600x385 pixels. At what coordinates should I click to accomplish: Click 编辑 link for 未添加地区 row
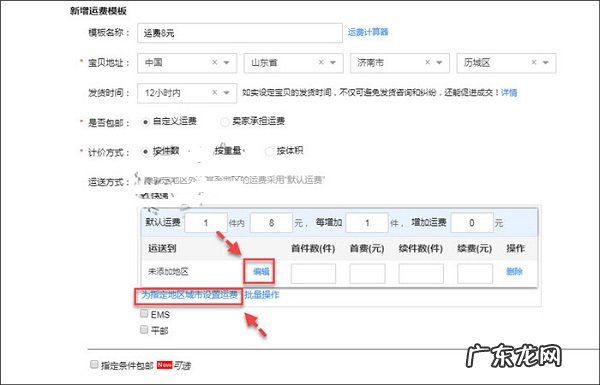click(x=261, y=272)
